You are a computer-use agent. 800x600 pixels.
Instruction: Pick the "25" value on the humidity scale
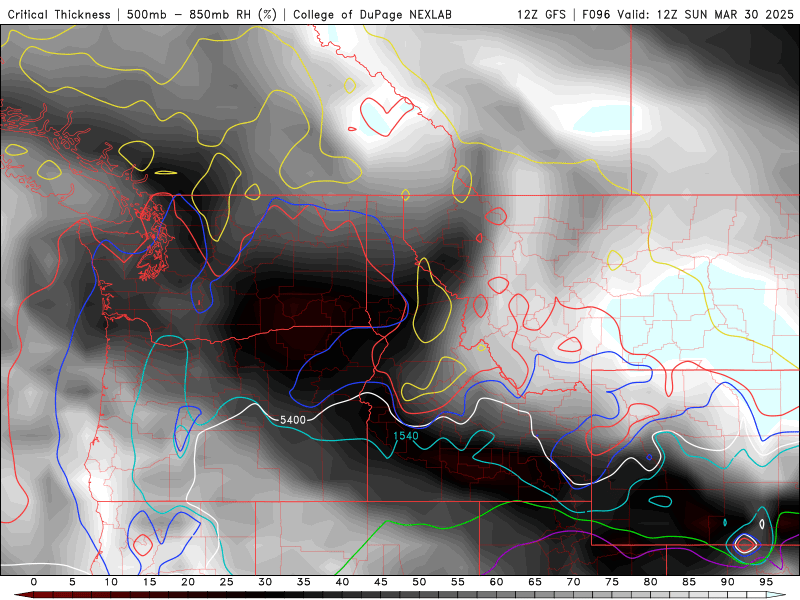(227, 582)
